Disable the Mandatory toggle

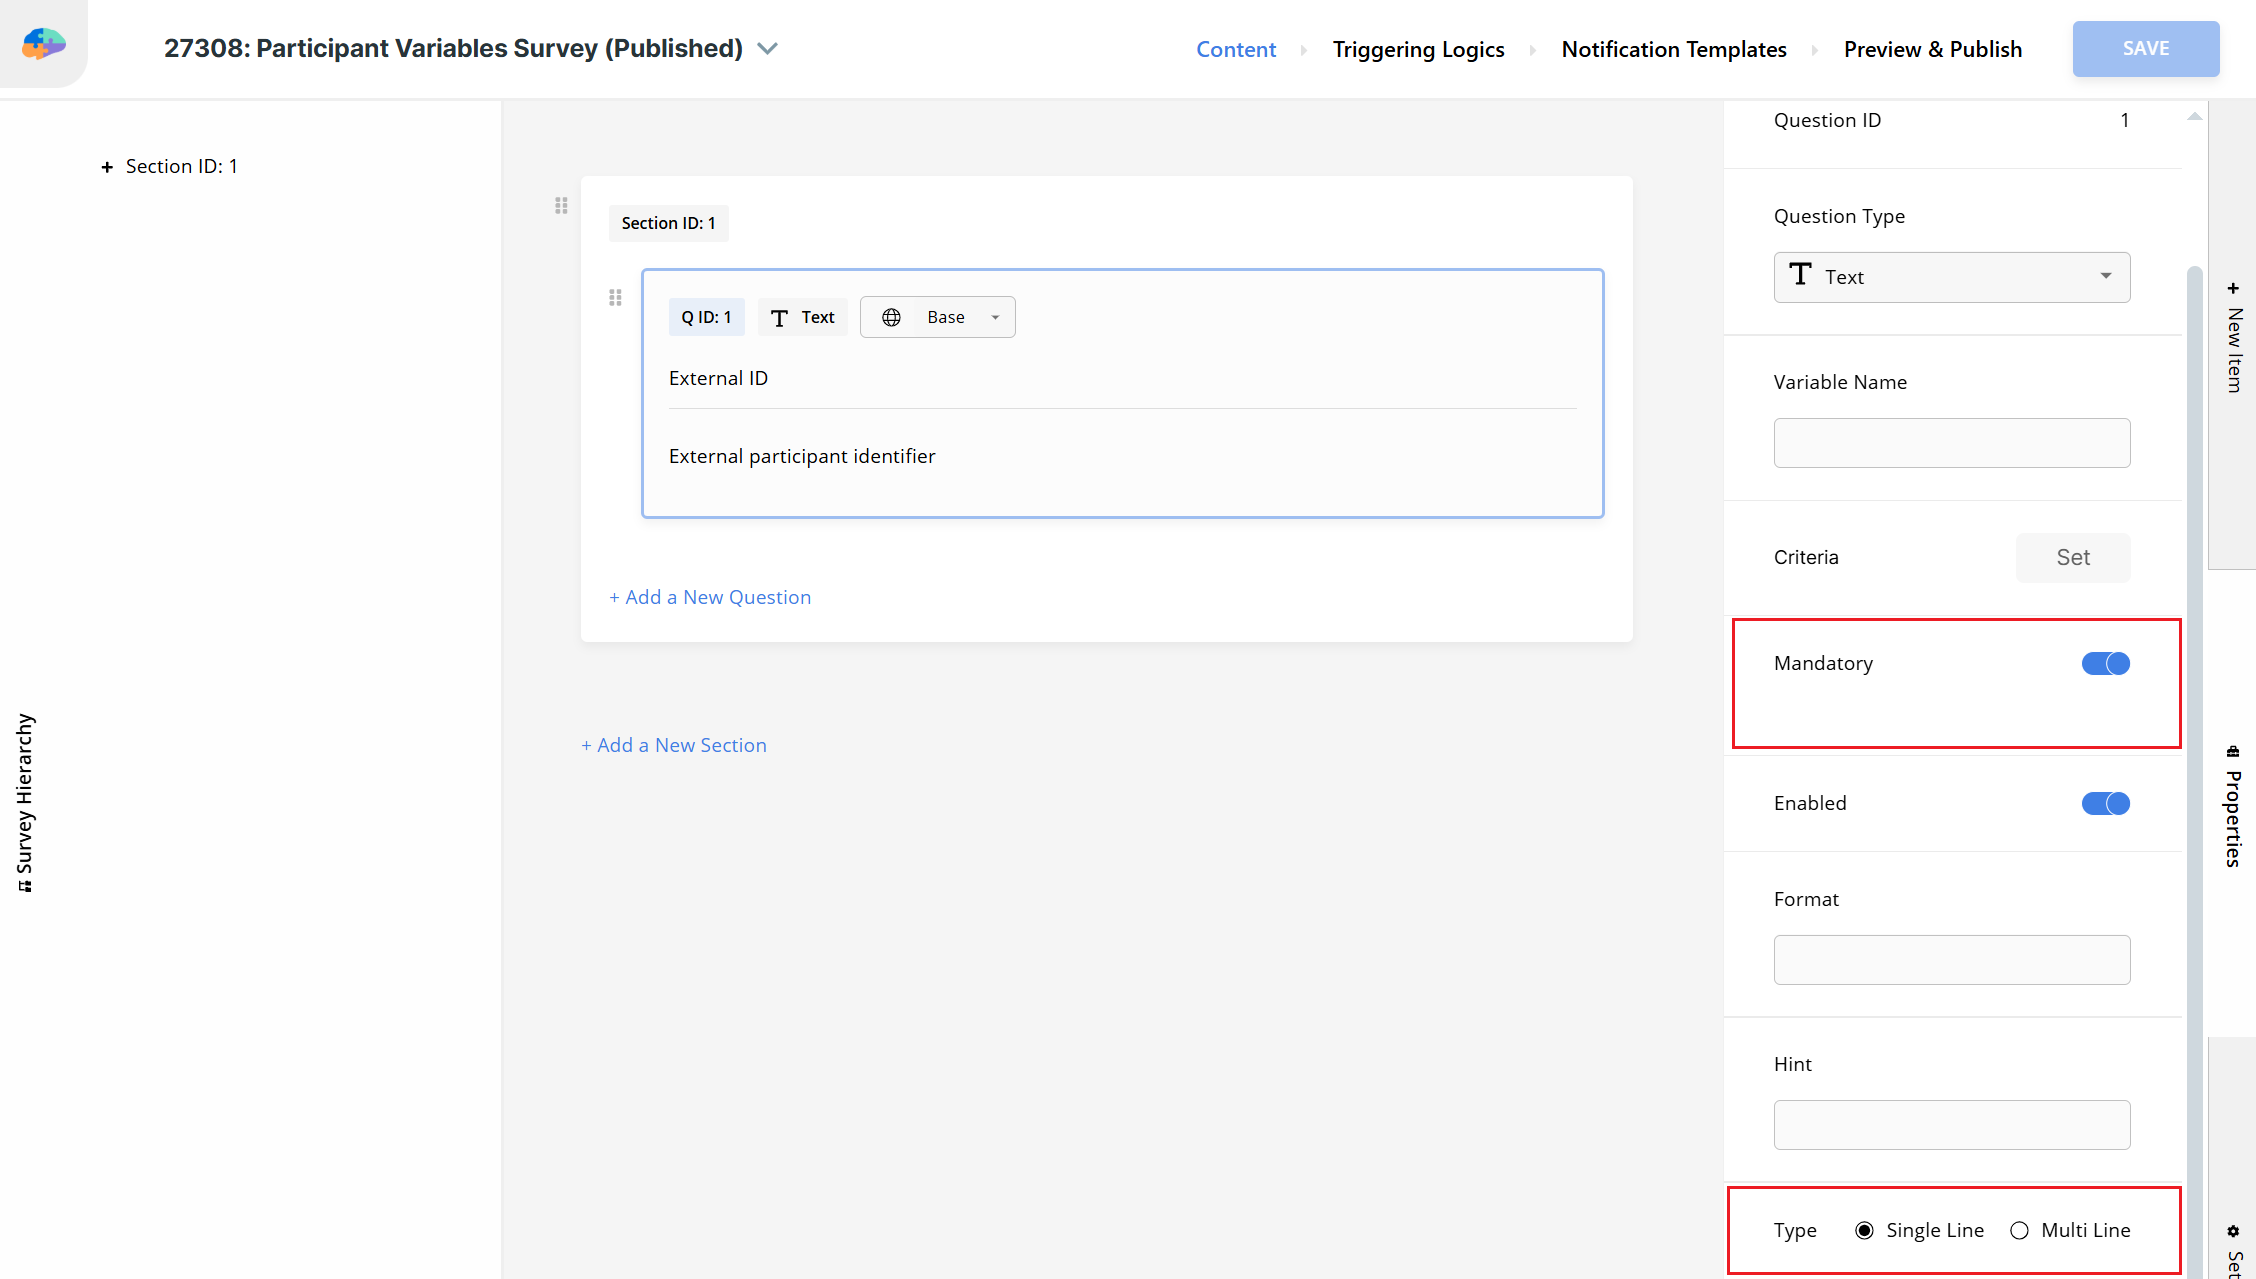coord(2105,663)
